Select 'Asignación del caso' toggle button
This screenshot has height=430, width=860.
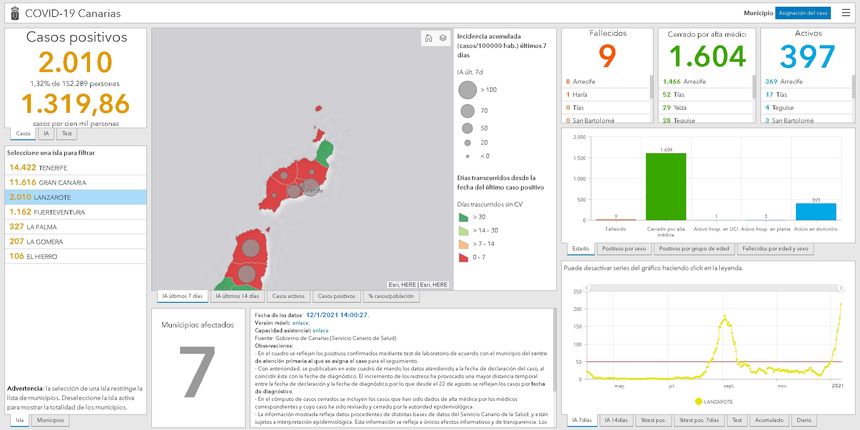[x=803, y=13]
